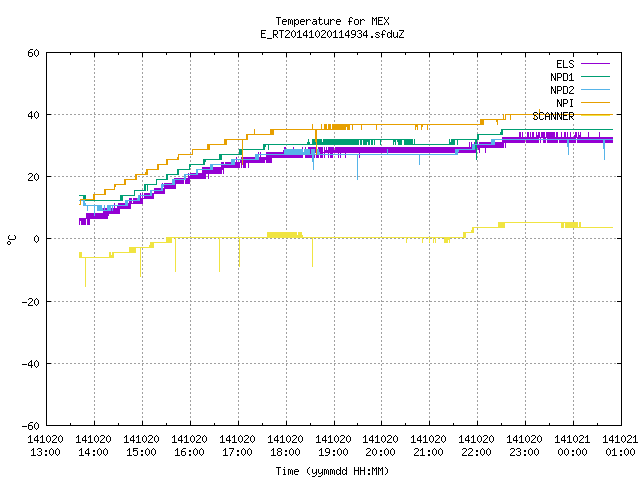
Task: Click the °C y-axis unit label
Action: [x=11, y=240]
